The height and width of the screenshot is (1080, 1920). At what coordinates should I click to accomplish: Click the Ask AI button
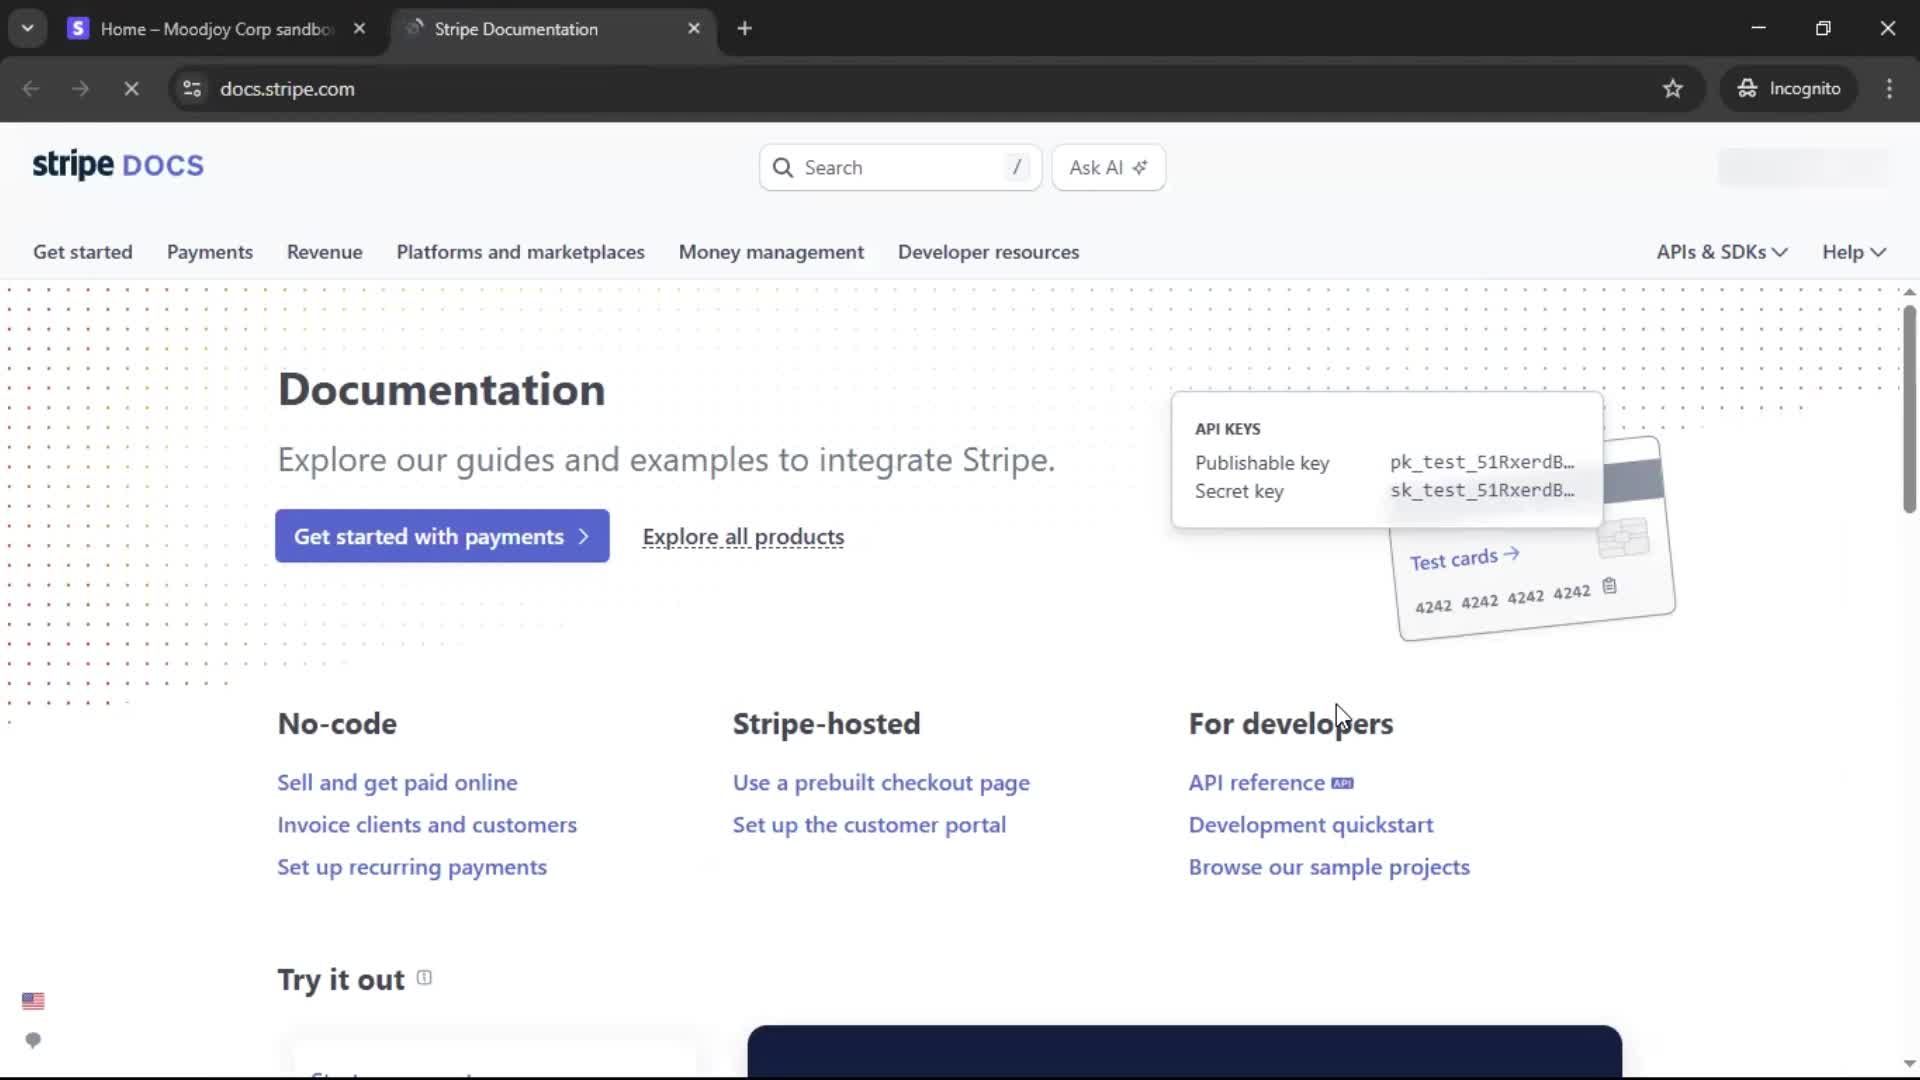click(x=1108, y=168)
